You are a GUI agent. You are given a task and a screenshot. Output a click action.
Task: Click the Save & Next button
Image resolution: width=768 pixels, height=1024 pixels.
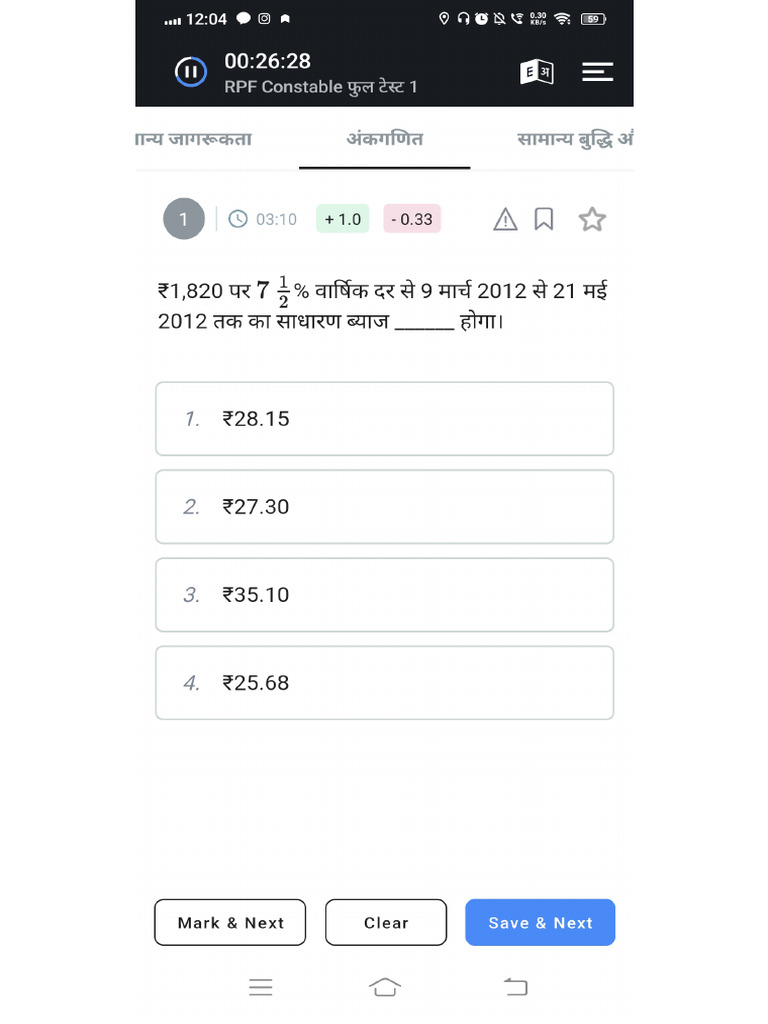click(540, 922)
